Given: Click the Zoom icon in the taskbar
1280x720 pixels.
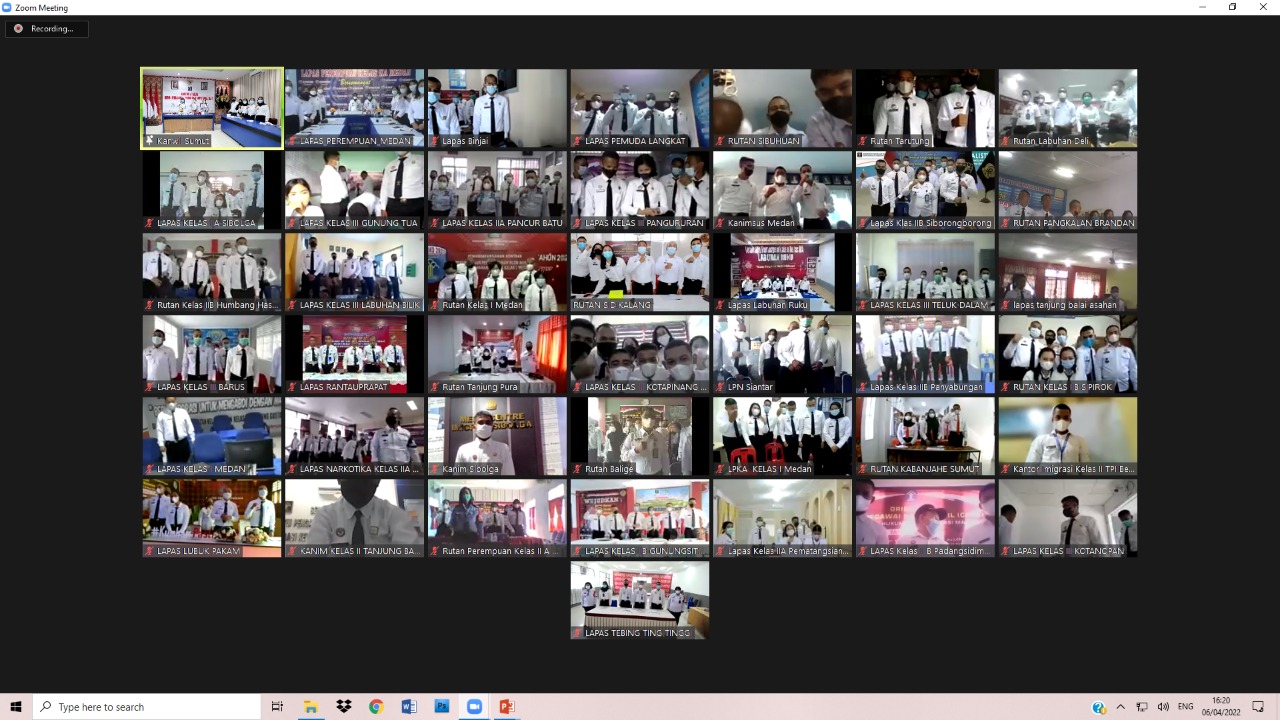Looking at the screenshot, I should [474, 707].
